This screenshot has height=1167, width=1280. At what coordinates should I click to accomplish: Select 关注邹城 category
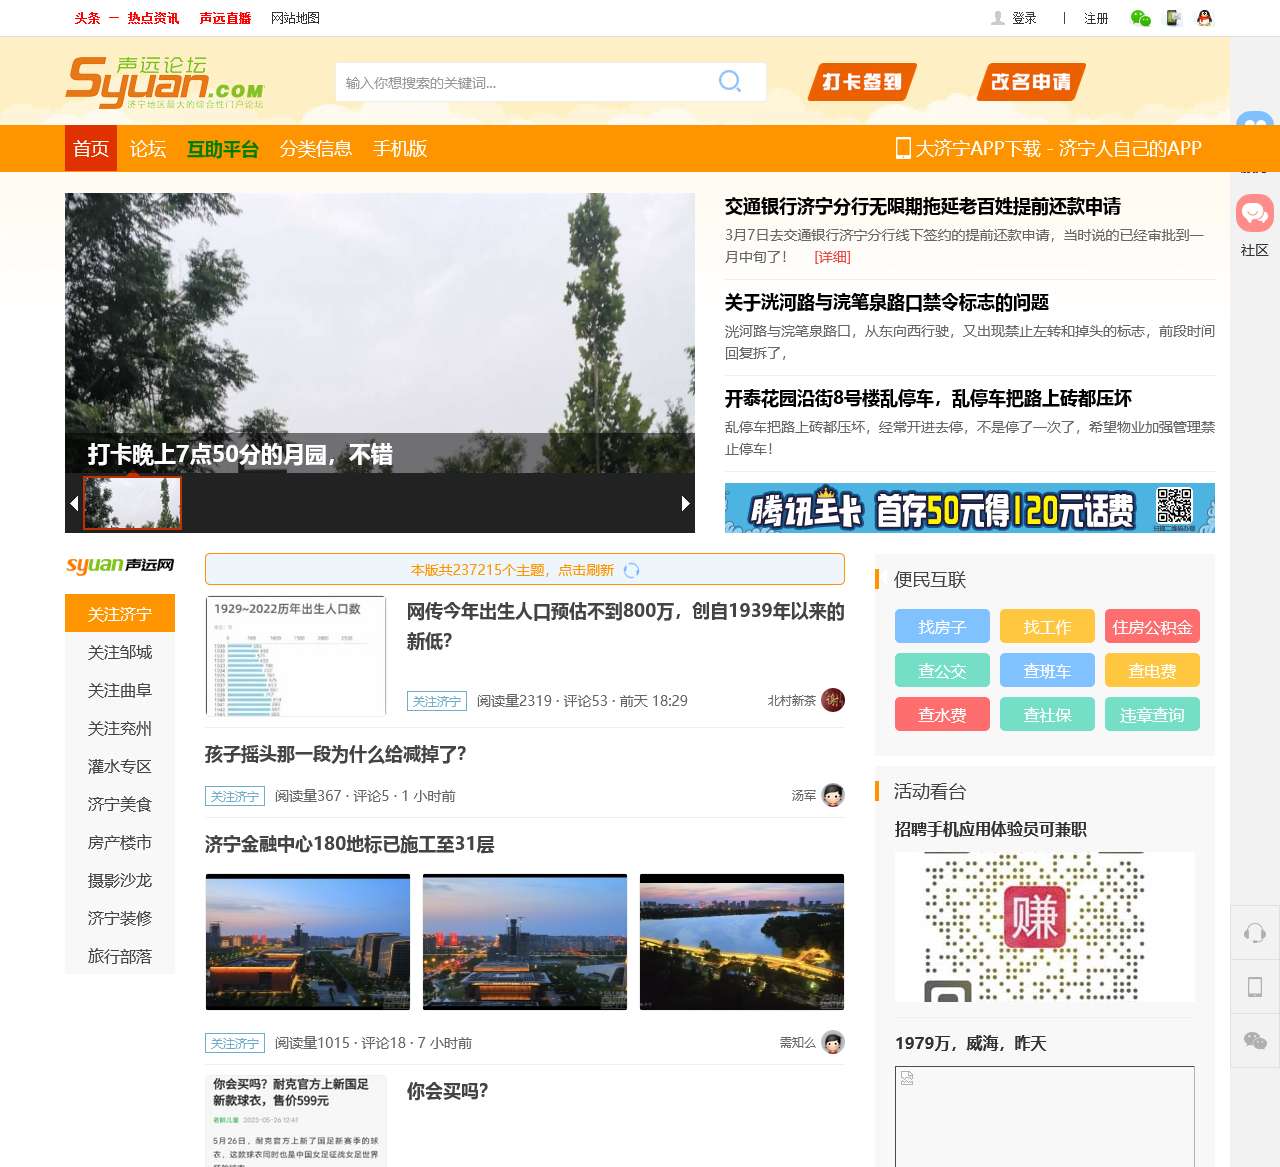tap(120, 652)
